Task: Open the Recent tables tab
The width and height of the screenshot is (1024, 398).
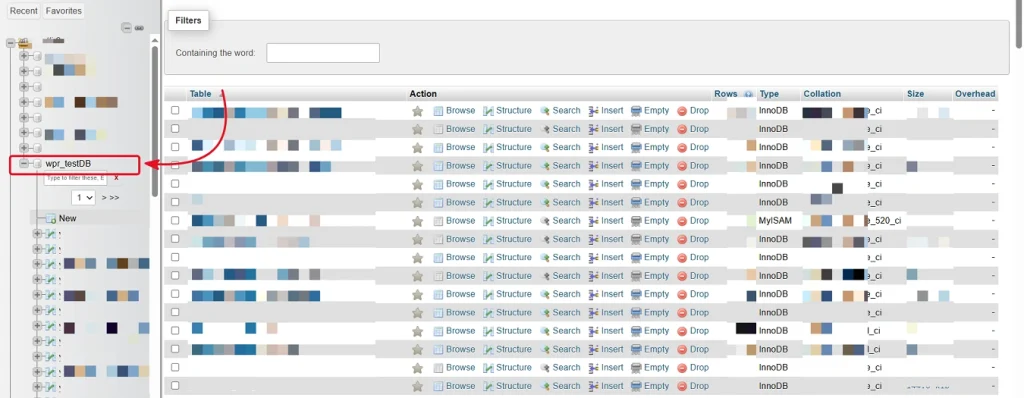Action: pyautogui.click(x=24, y=10)
